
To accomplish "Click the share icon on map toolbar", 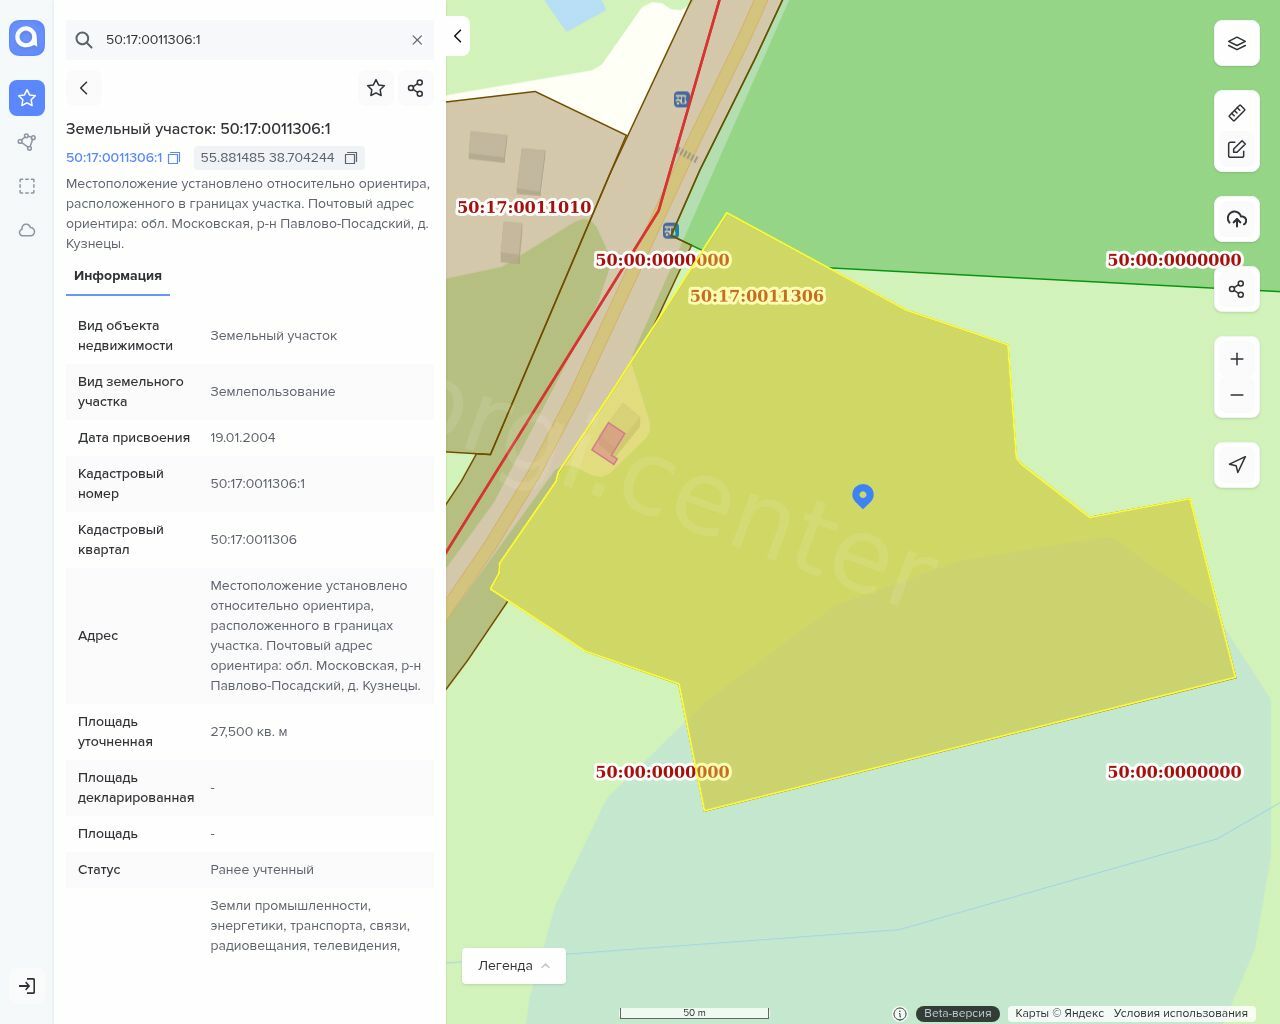I will click(1236, 289).
